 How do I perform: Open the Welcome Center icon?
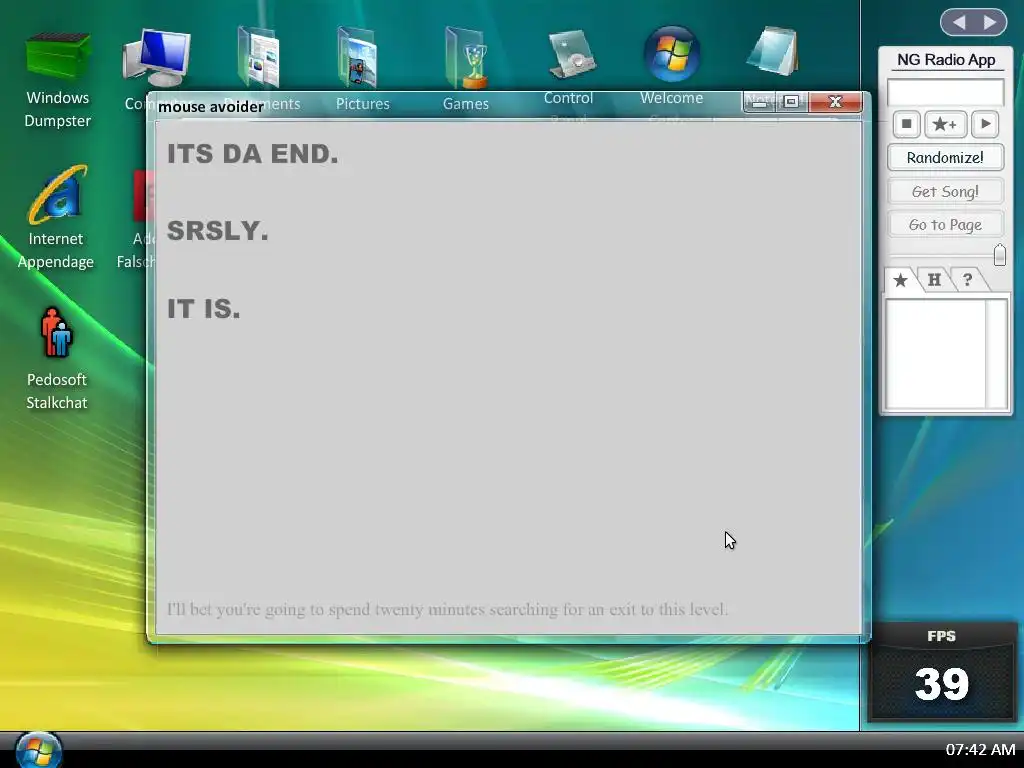point(672,54)
